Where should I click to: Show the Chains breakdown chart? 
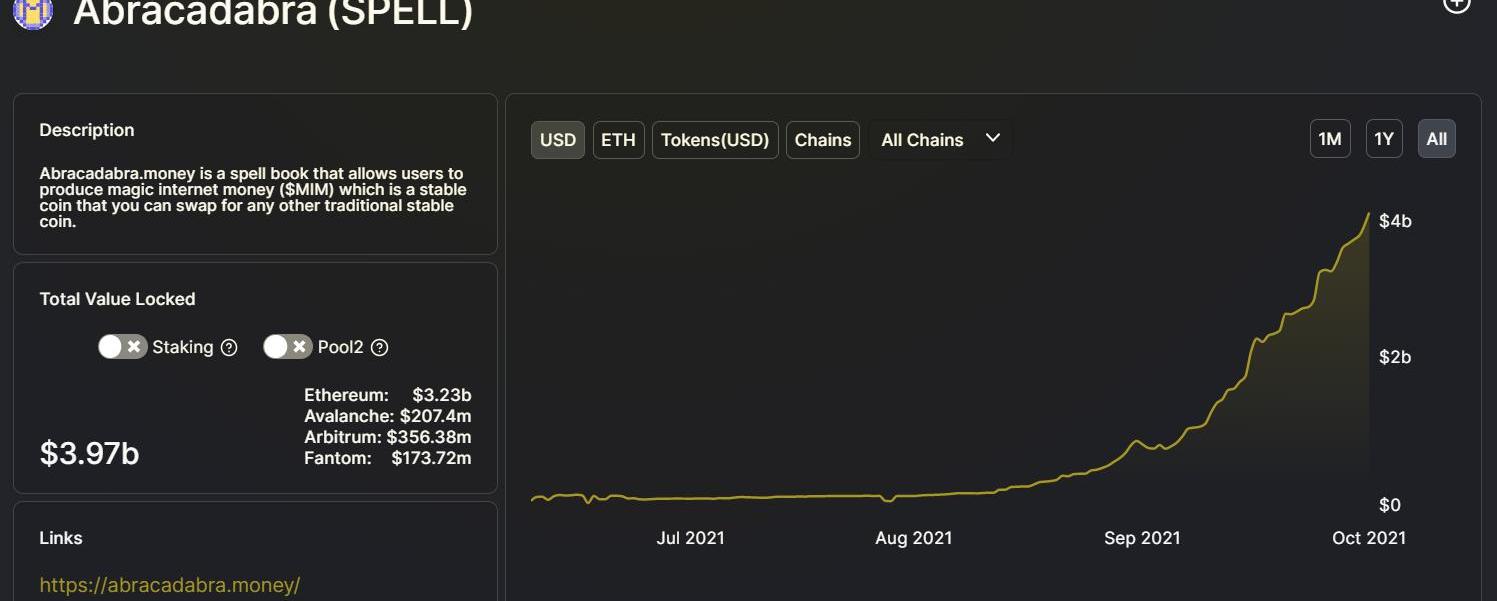pos(822,140)
